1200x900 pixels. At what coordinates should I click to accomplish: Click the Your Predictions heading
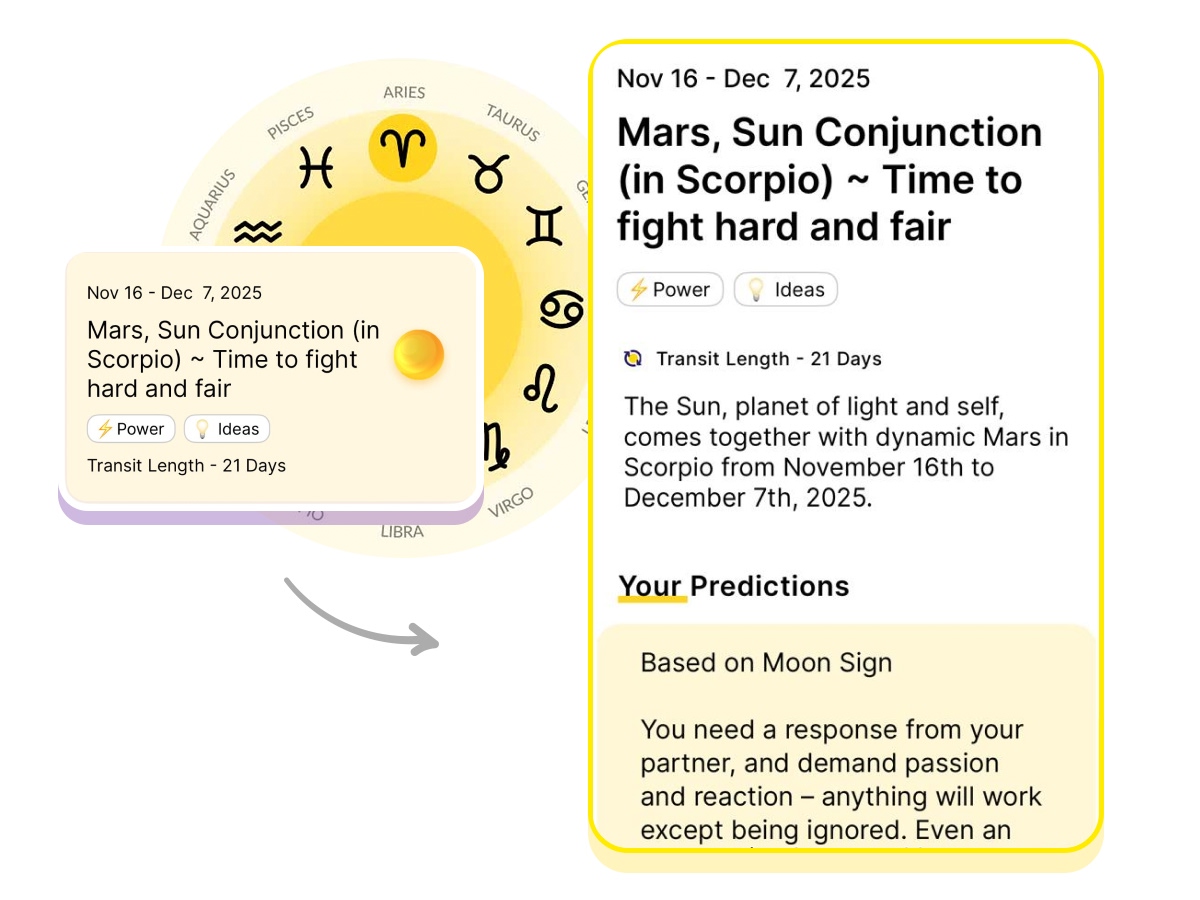click(733, 586)
